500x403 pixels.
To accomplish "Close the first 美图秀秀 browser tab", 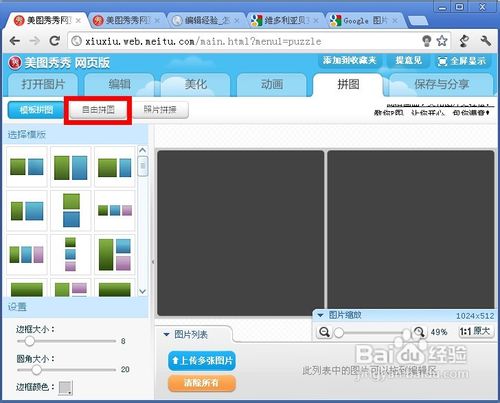I will [78, 21].
